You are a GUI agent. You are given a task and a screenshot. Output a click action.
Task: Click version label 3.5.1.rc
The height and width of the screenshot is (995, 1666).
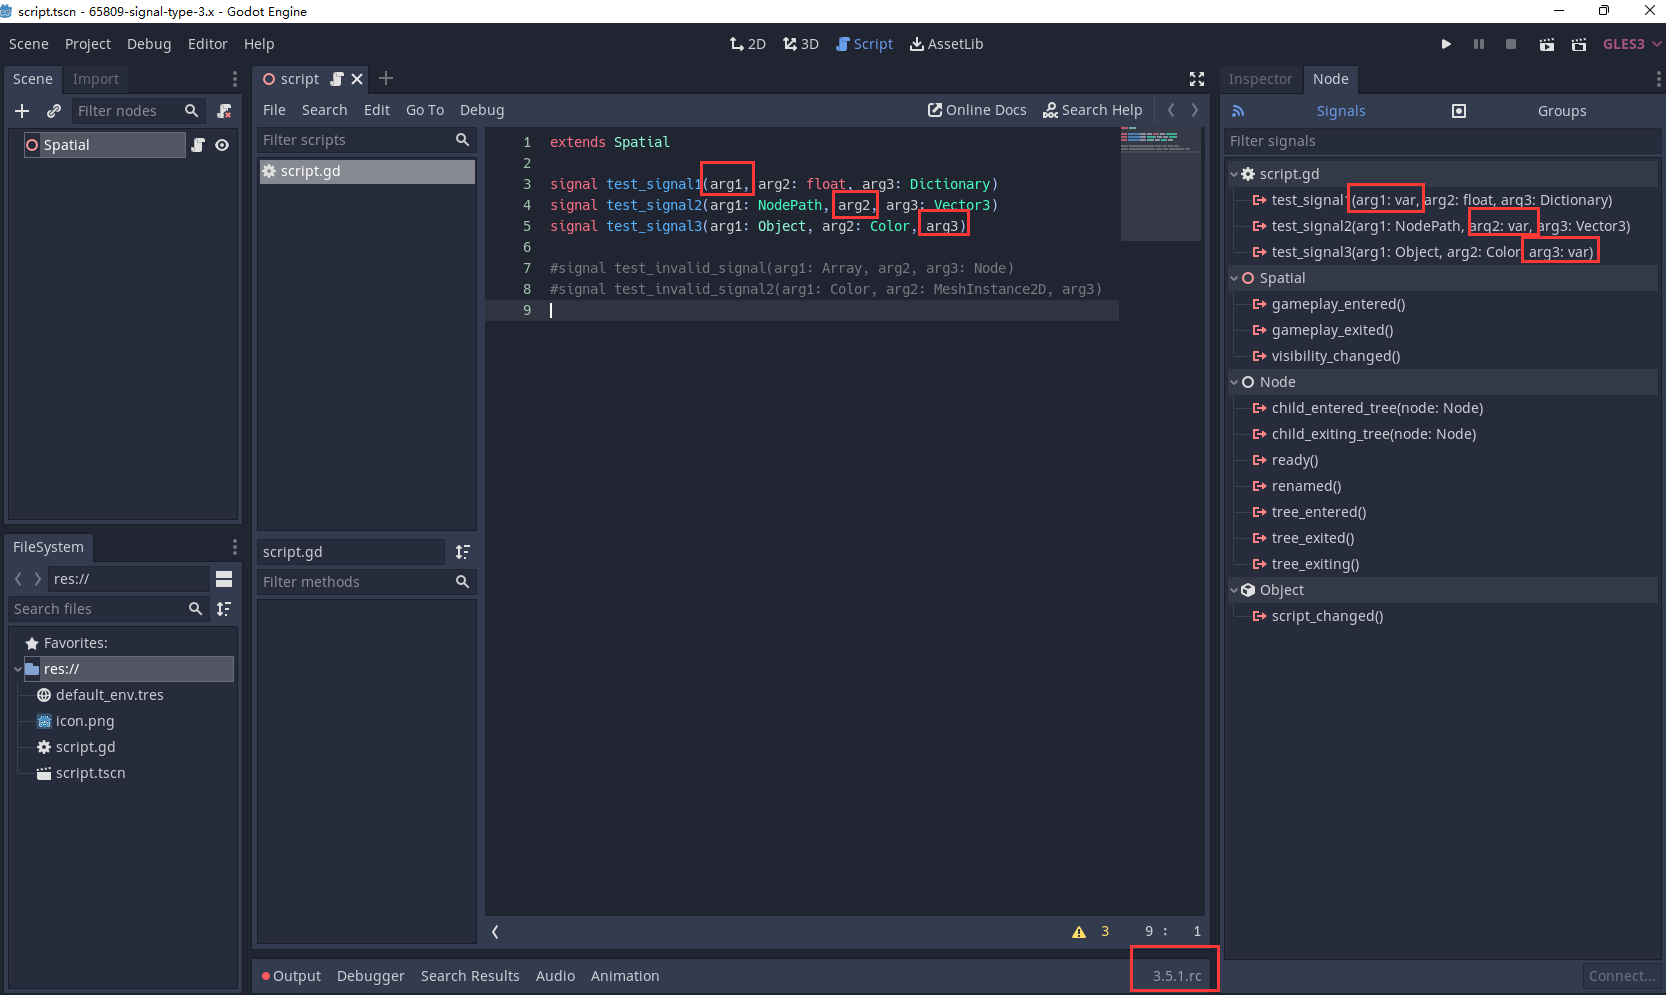pyautogui.click(x=1177, y=976)
